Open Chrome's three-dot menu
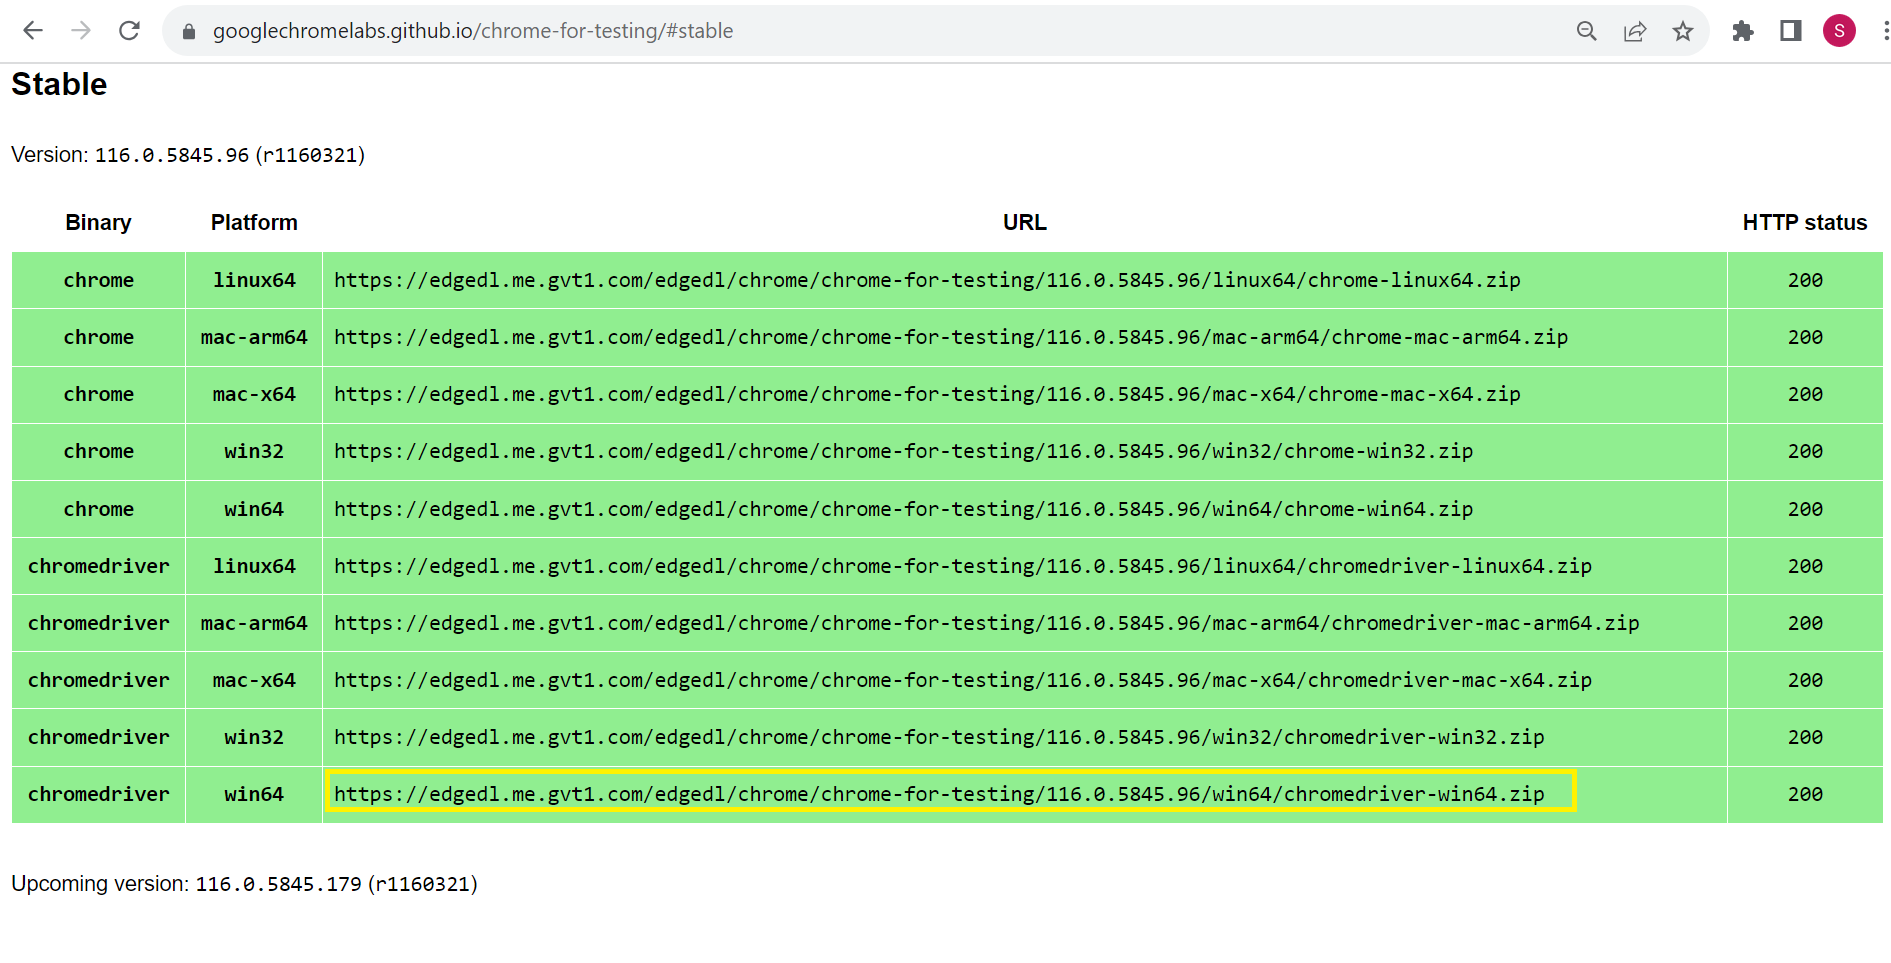1891x963 pixels. [x=1884, y=31]
